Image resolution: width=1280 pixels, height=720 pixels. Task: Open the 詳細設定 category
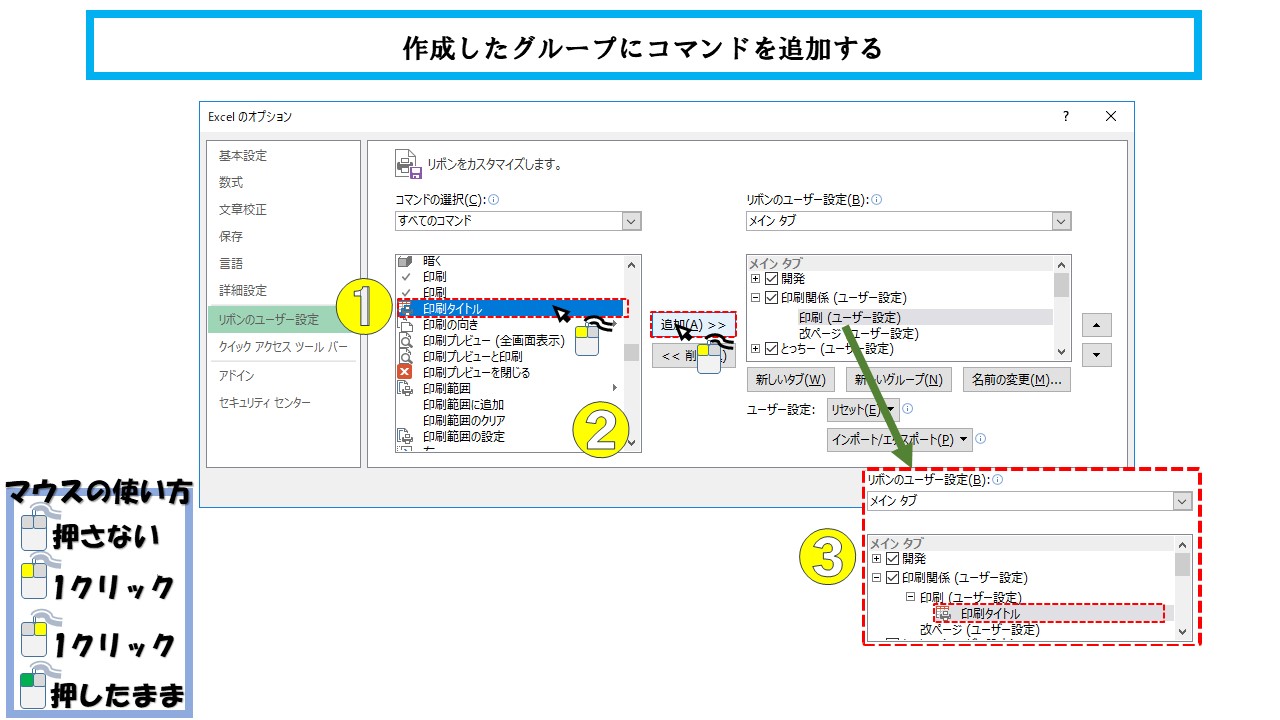pos(243,291)
